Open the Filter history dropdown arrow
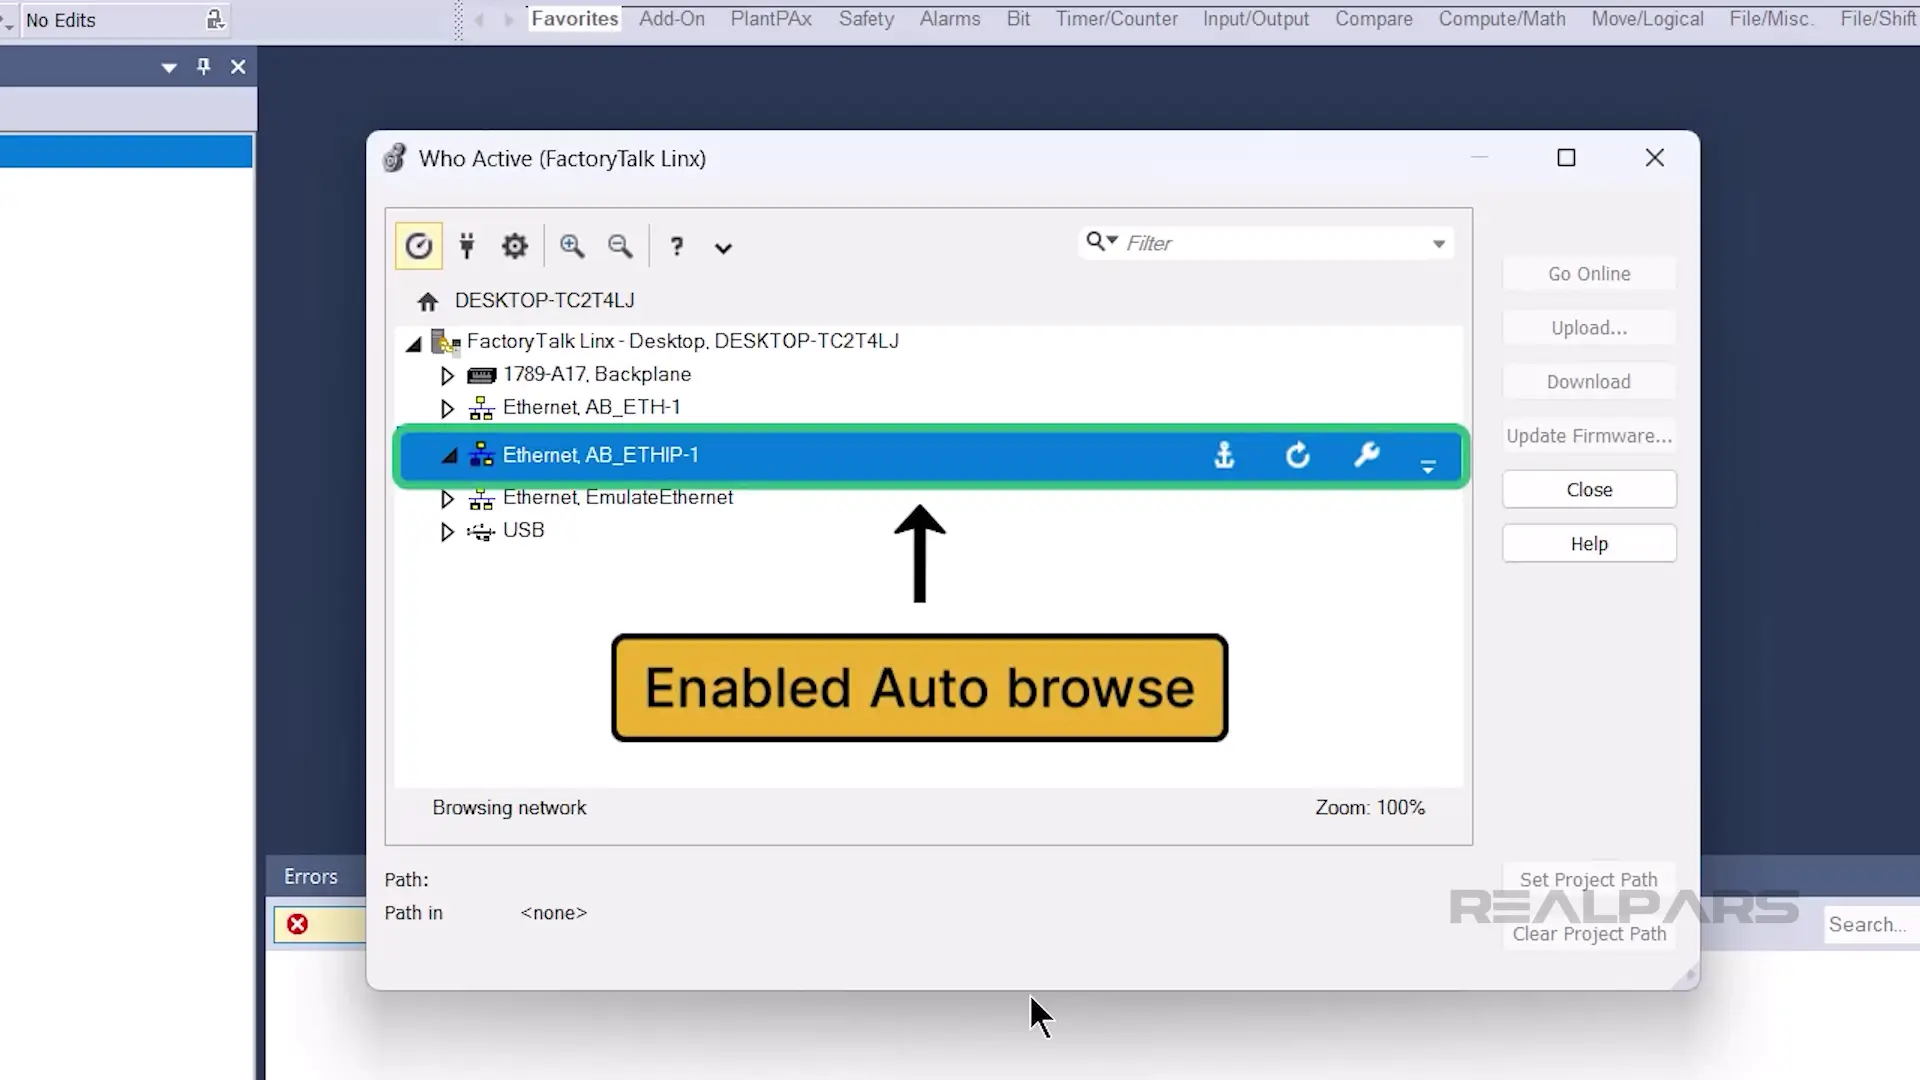The image size is (1920, 1080). coord(1439,244)
